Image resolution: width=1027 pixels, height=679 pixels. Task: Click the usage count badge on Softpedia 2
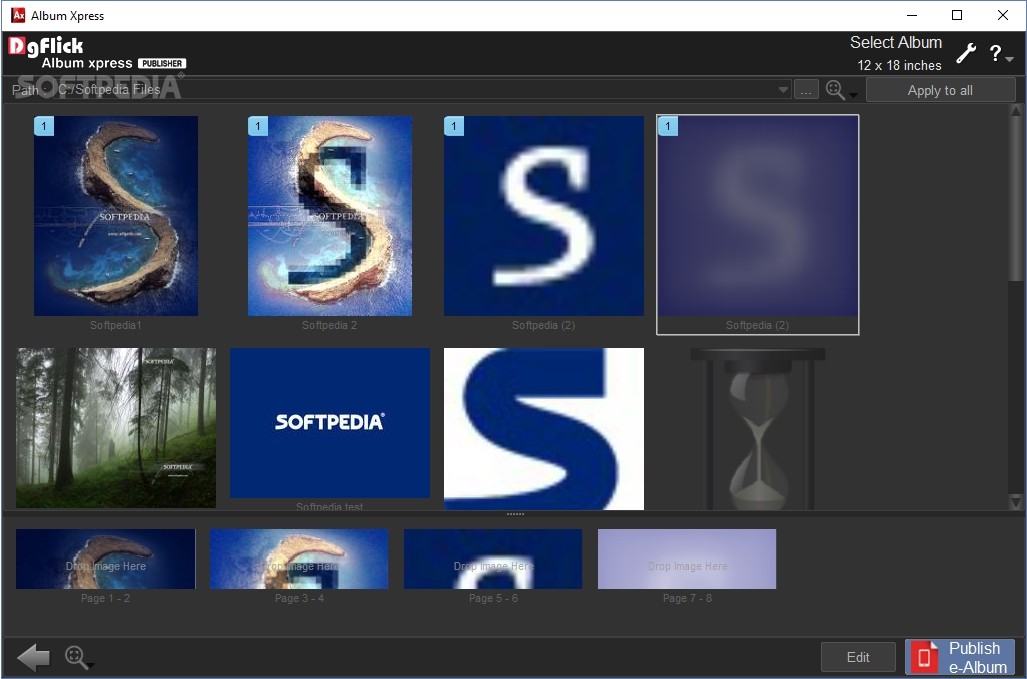(x=258, y=126)
